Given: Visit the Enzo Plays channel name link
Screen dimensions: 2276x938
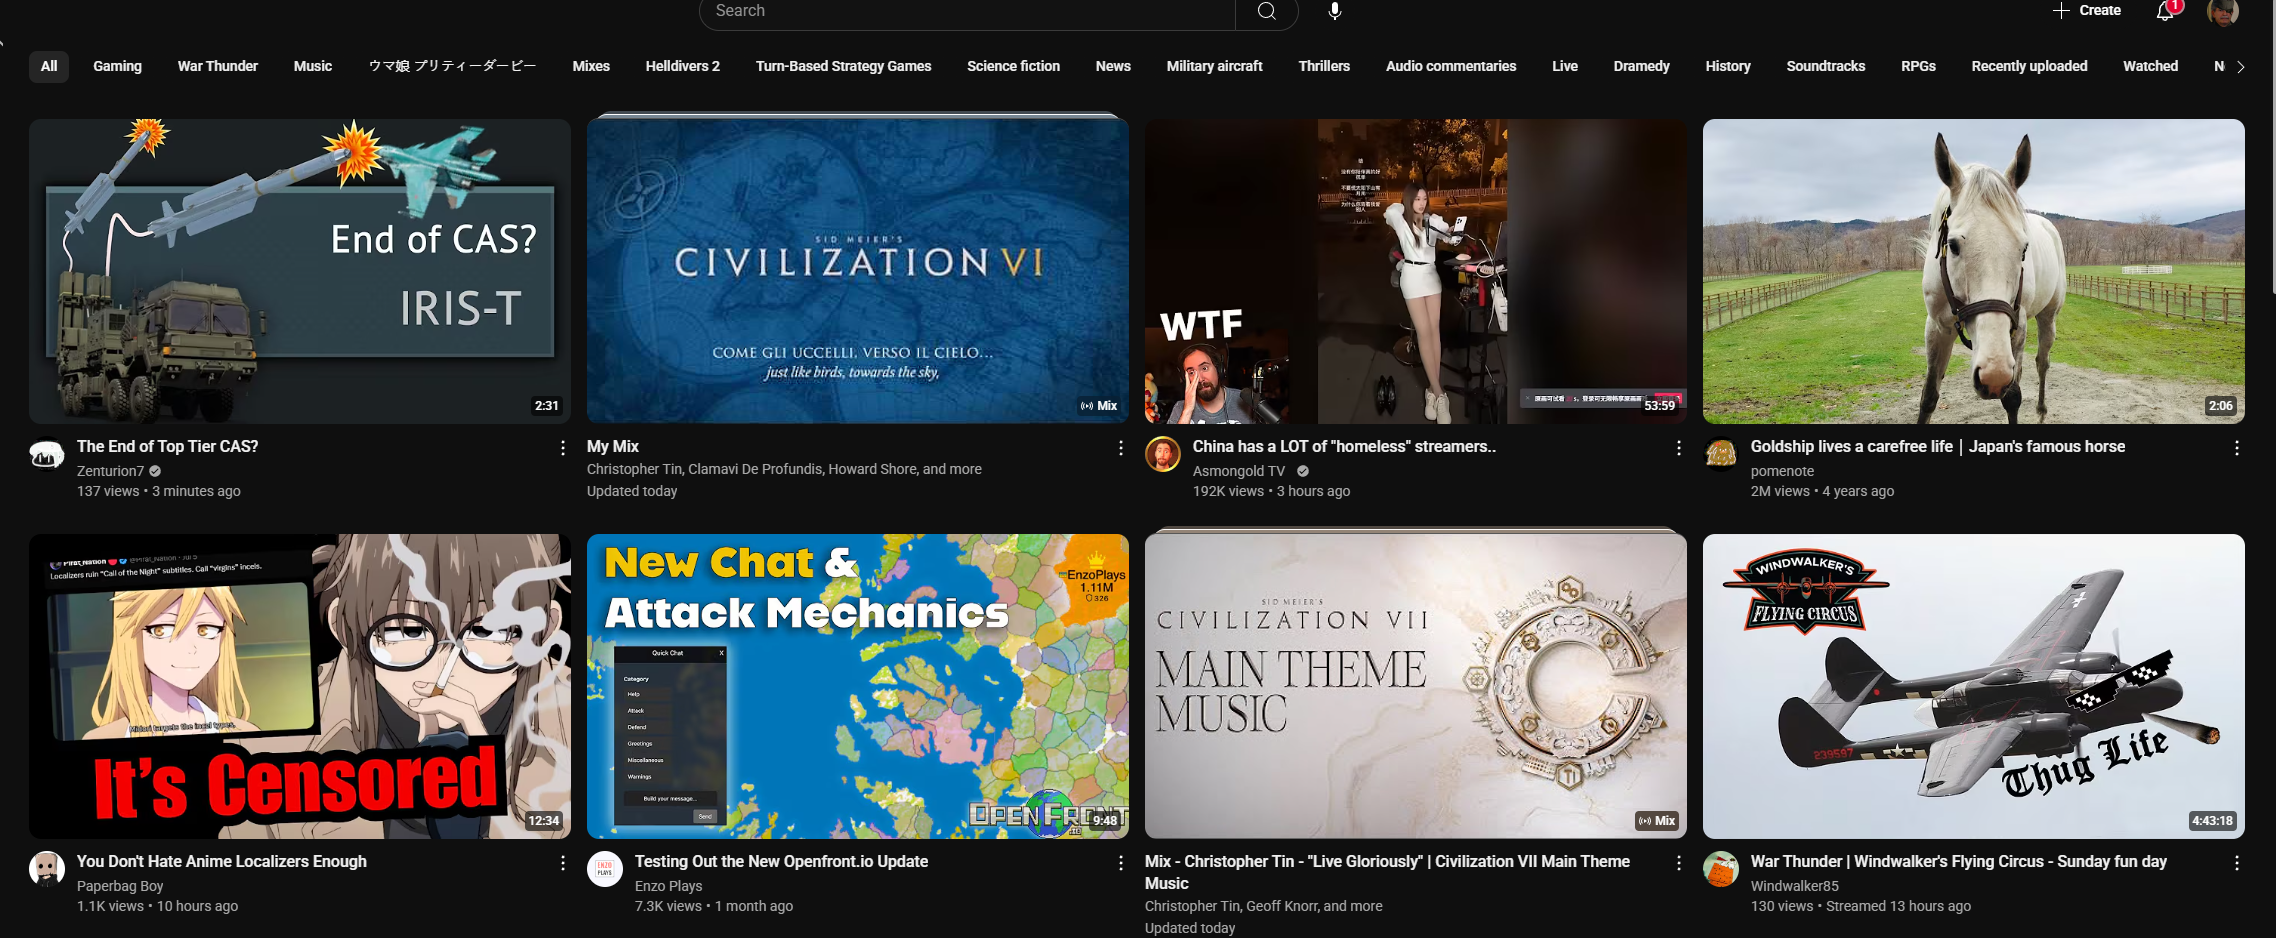Looking at the screenshot, I should coord(668,886).
